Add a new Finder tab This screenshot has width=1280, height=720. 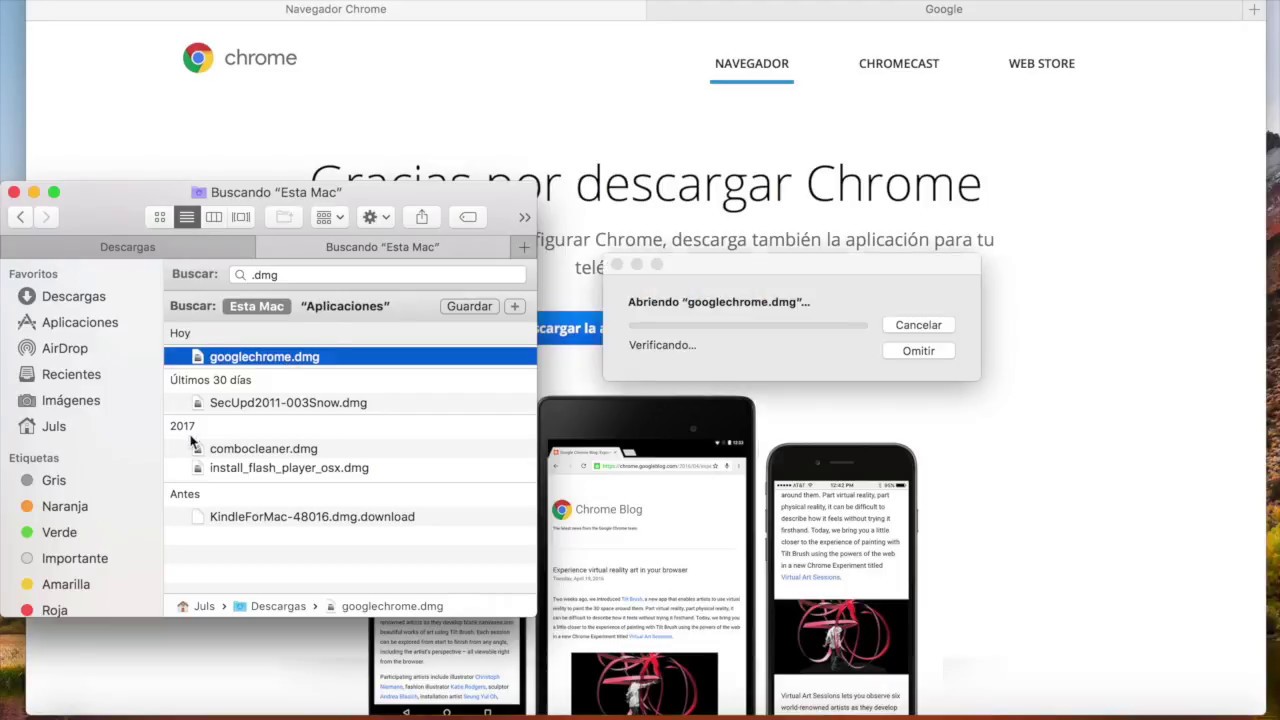(524, 247)
